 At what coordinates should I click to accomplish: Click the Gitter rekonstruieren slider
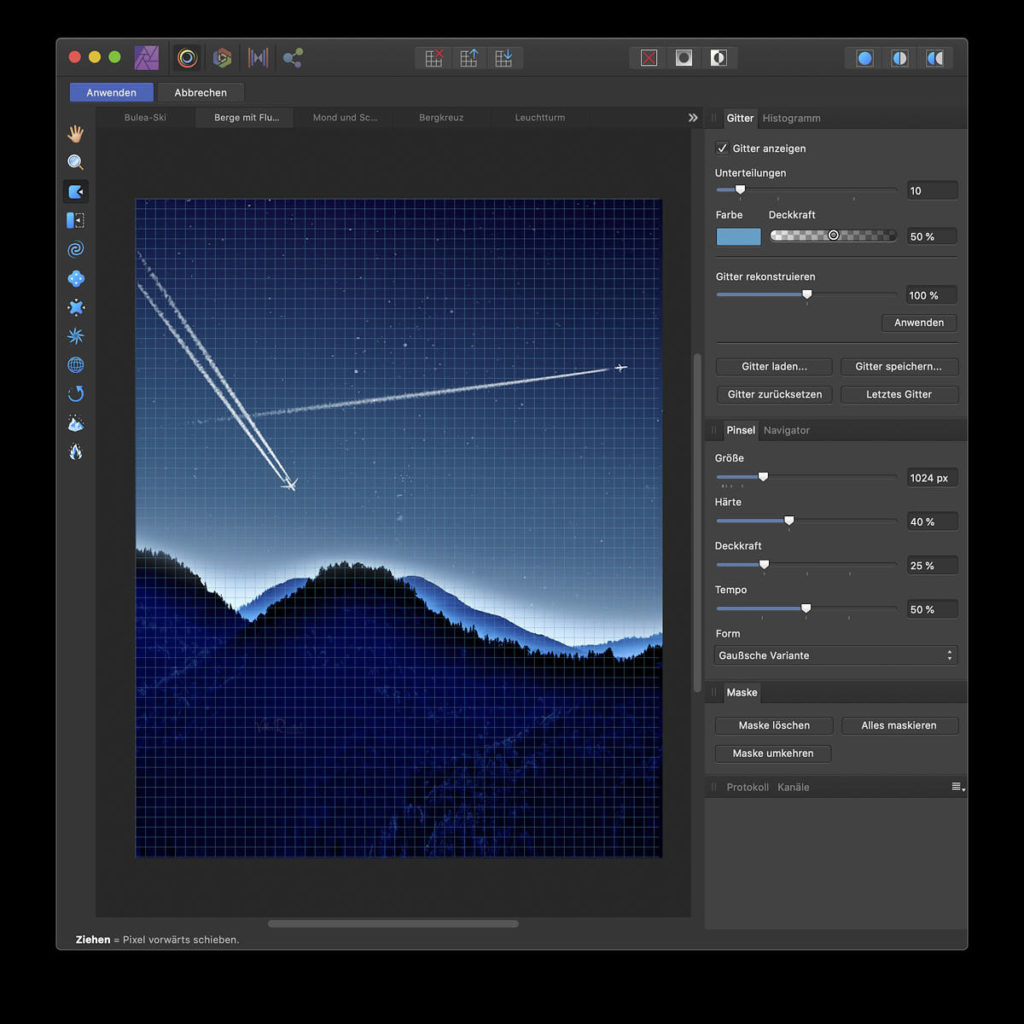(x=807, y=295)
